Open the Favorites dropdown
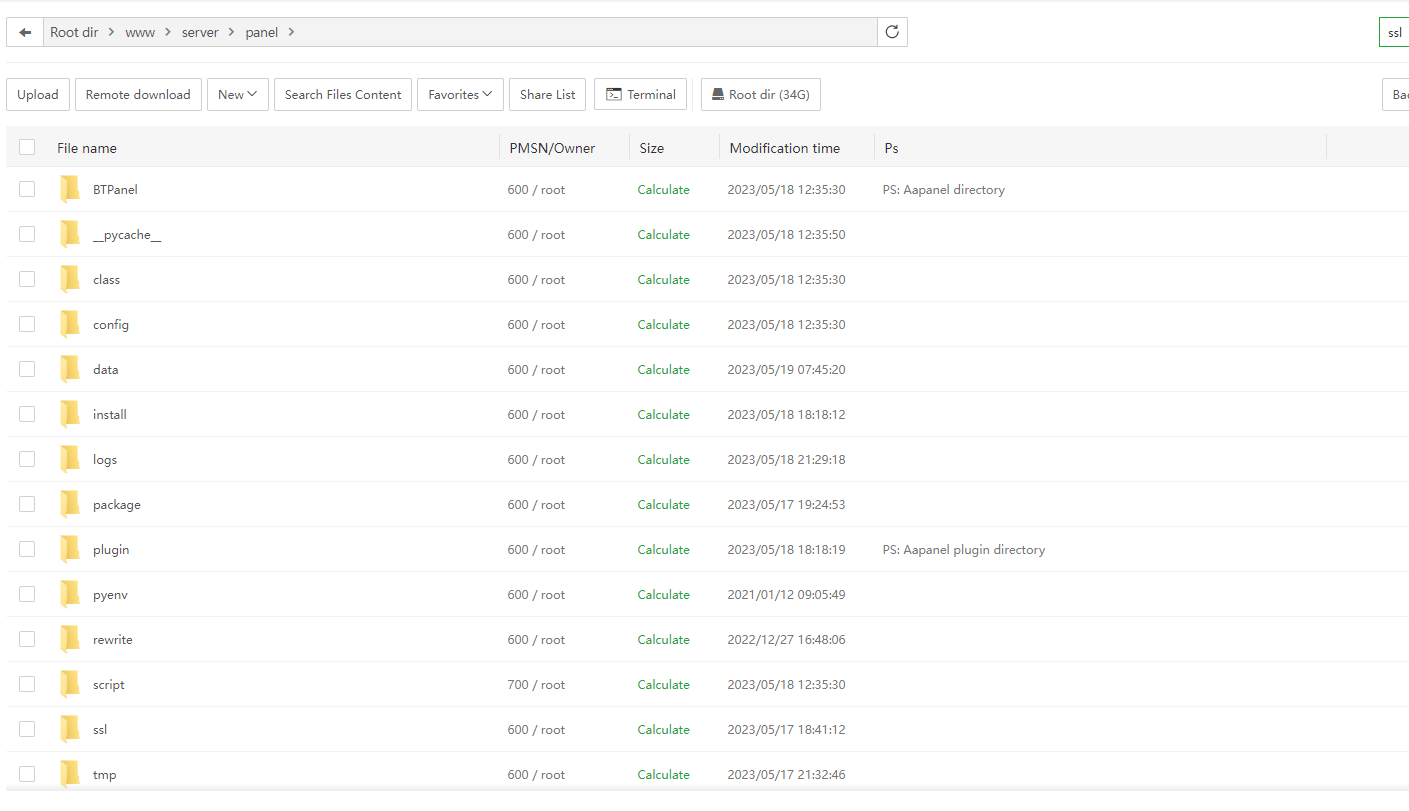The width and height of the screenshot is (1409, 811). [x=460, y=95]
